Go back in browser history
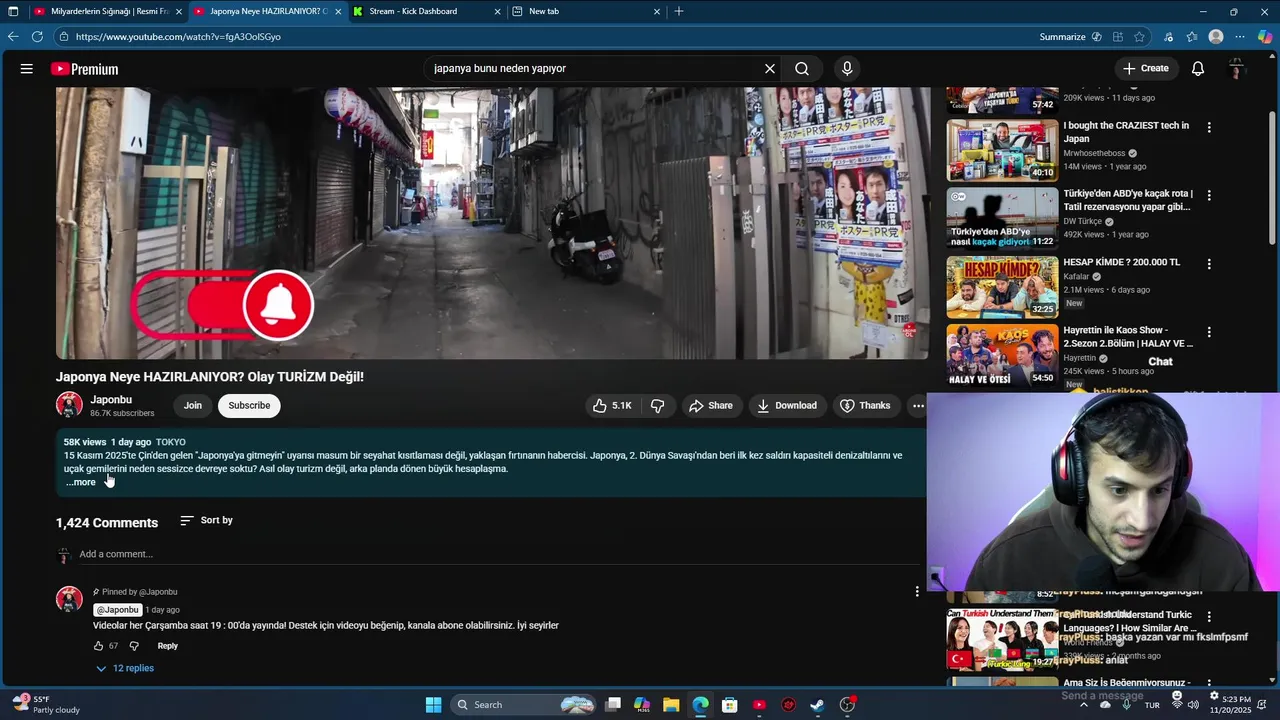The image size is (1280, 720). (13, 37)
